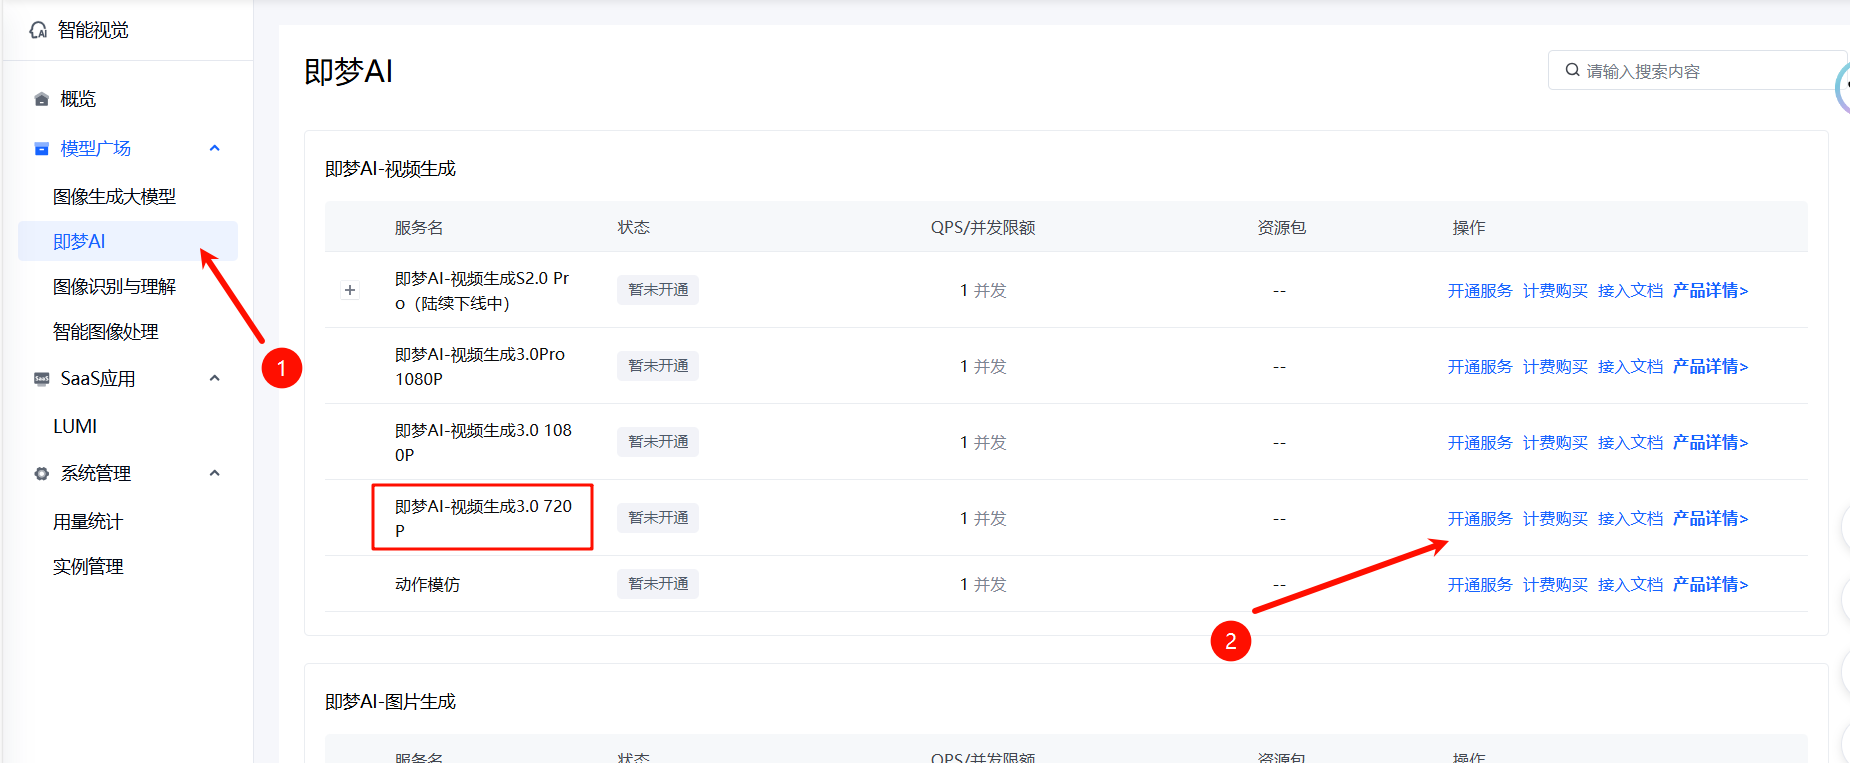1850x763 pixels.
Task: Open 图像识别与理解 menu item
Action: [x=114, y=286]
